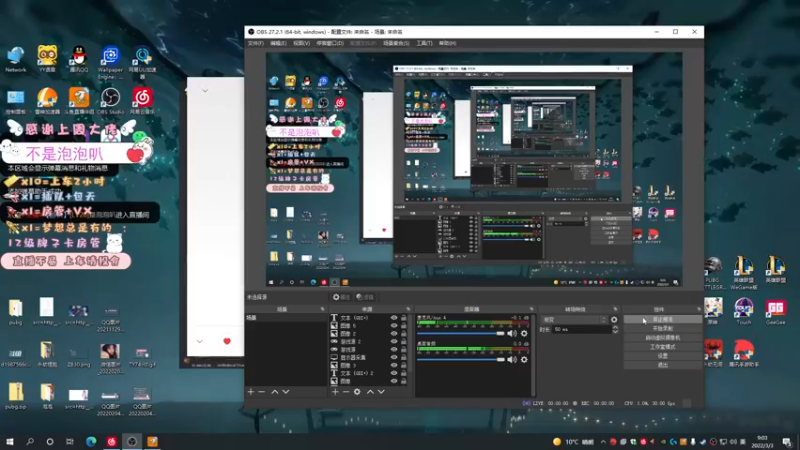Open the 渐变 transition type dropdown
The height and width of the screenshot is (450, 800).
pyautogui.click(x=574, y=319)
